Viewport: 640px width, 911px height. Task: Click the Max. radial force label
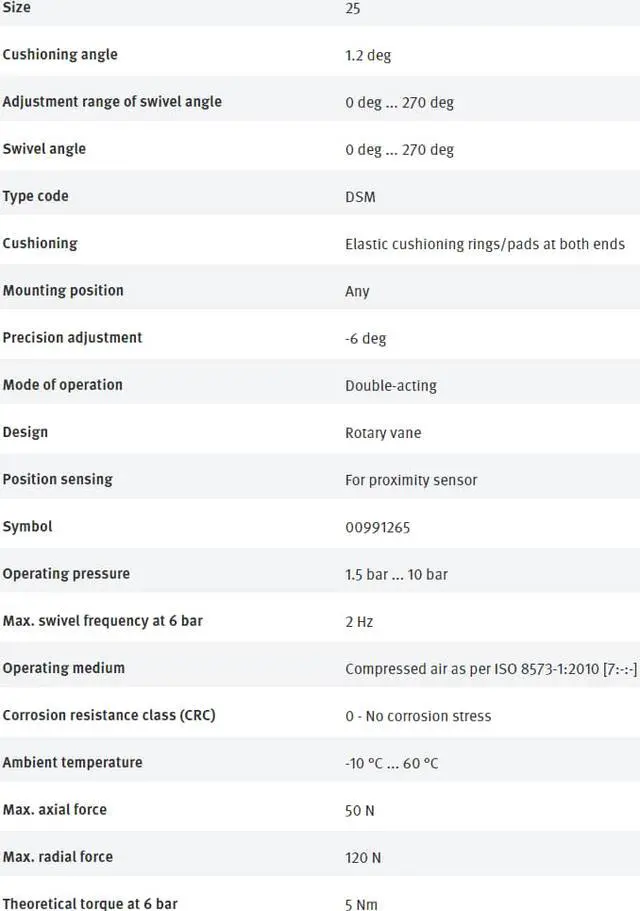(x=57, y=856)
